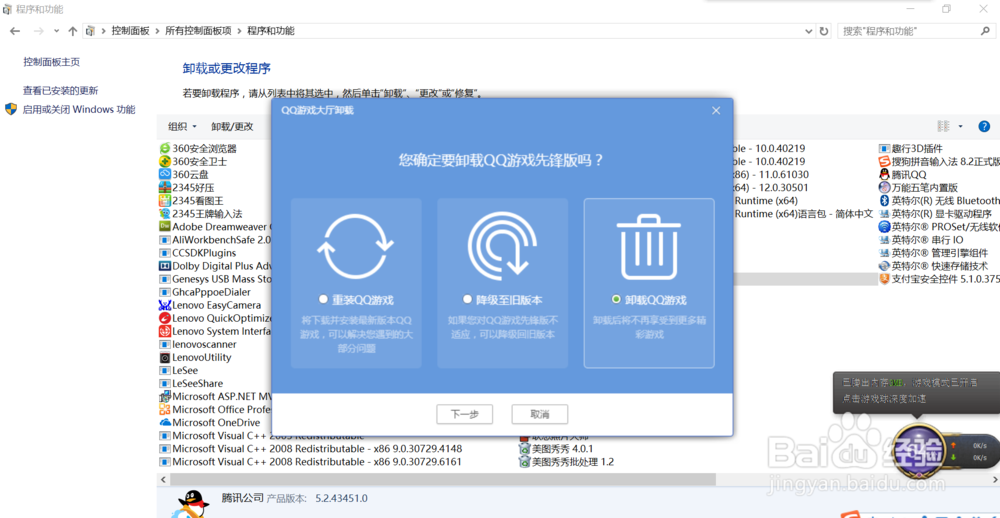The height and width of the screenshot is (518, 1000).
Task: Select the 2345看图王 program icon
Action: [x=165, y=200]
